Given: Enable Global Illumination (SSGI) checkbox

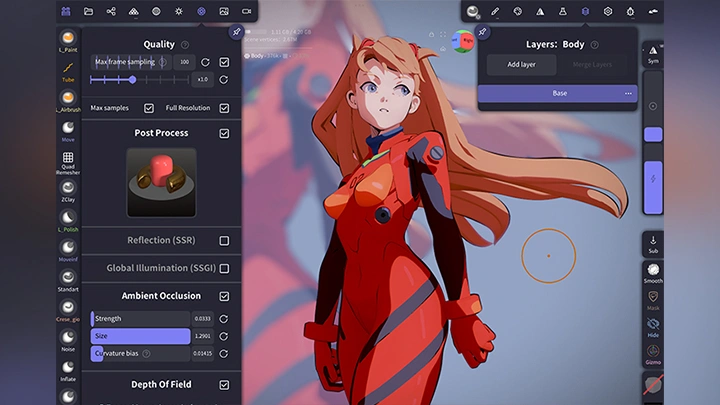Looking at the screenshot, I should pyautogui.click(x=224, y=268).
